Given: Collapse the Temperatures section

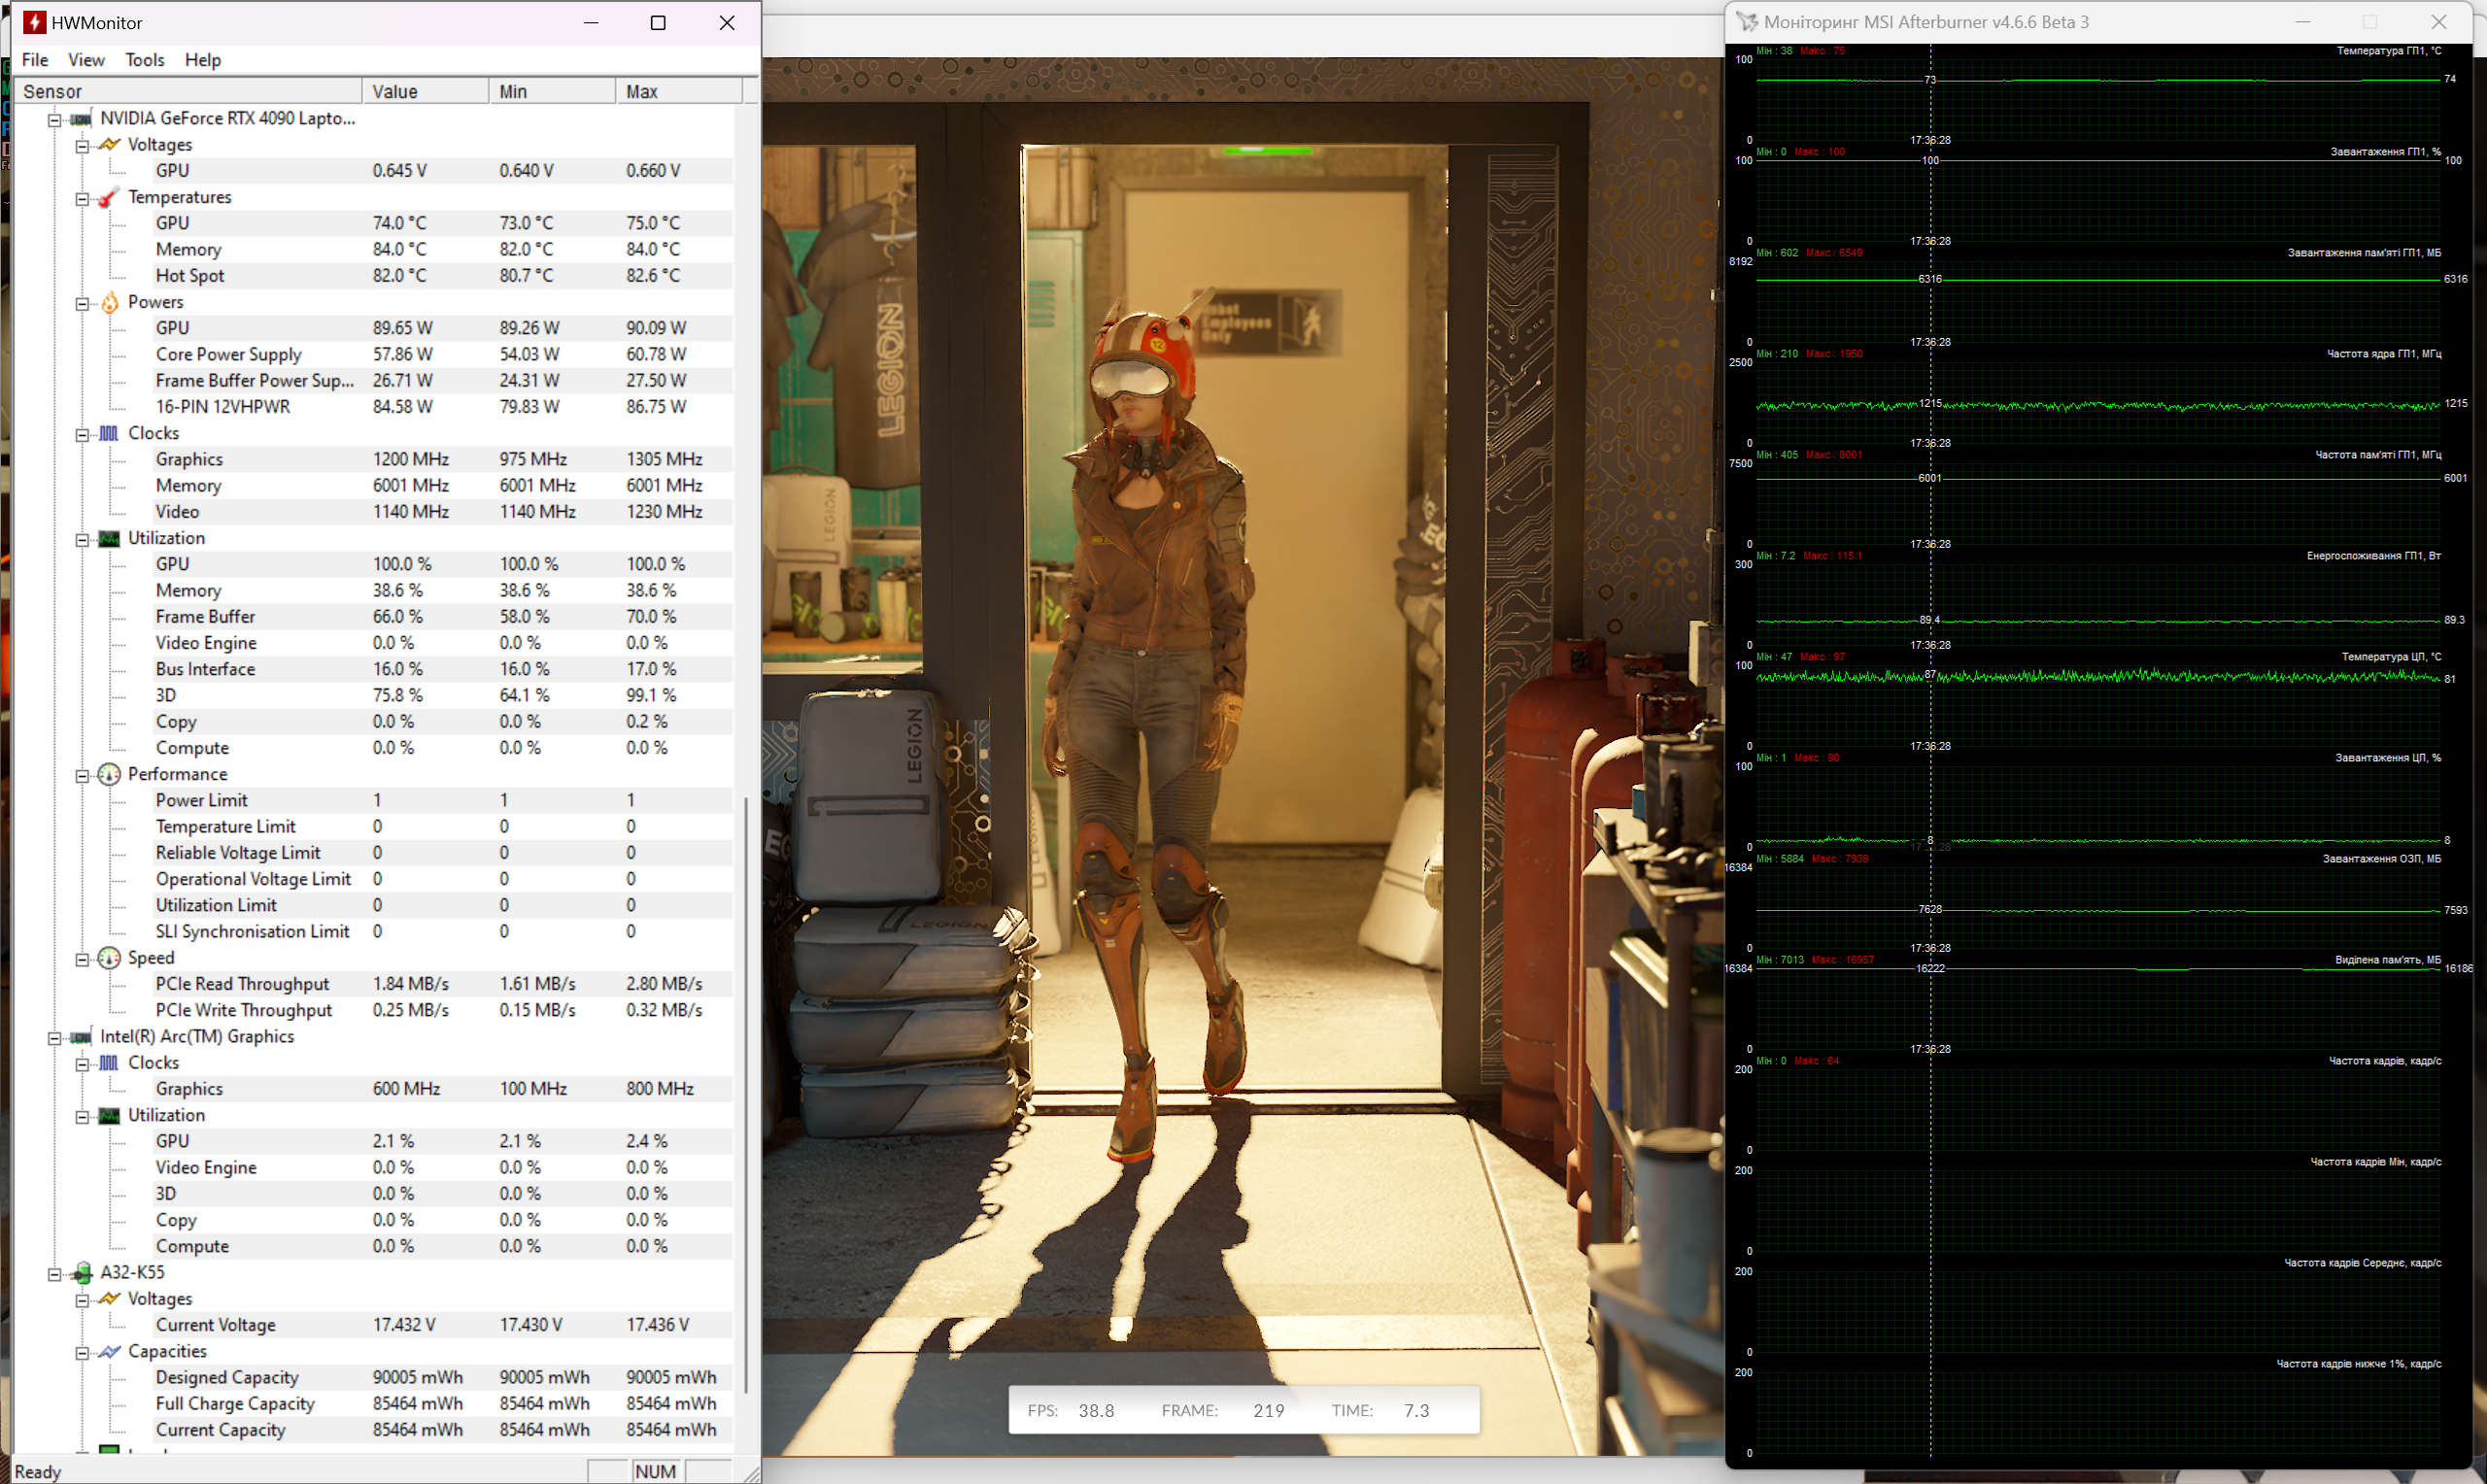Looking at the screenshot, I should click(83, 198).
